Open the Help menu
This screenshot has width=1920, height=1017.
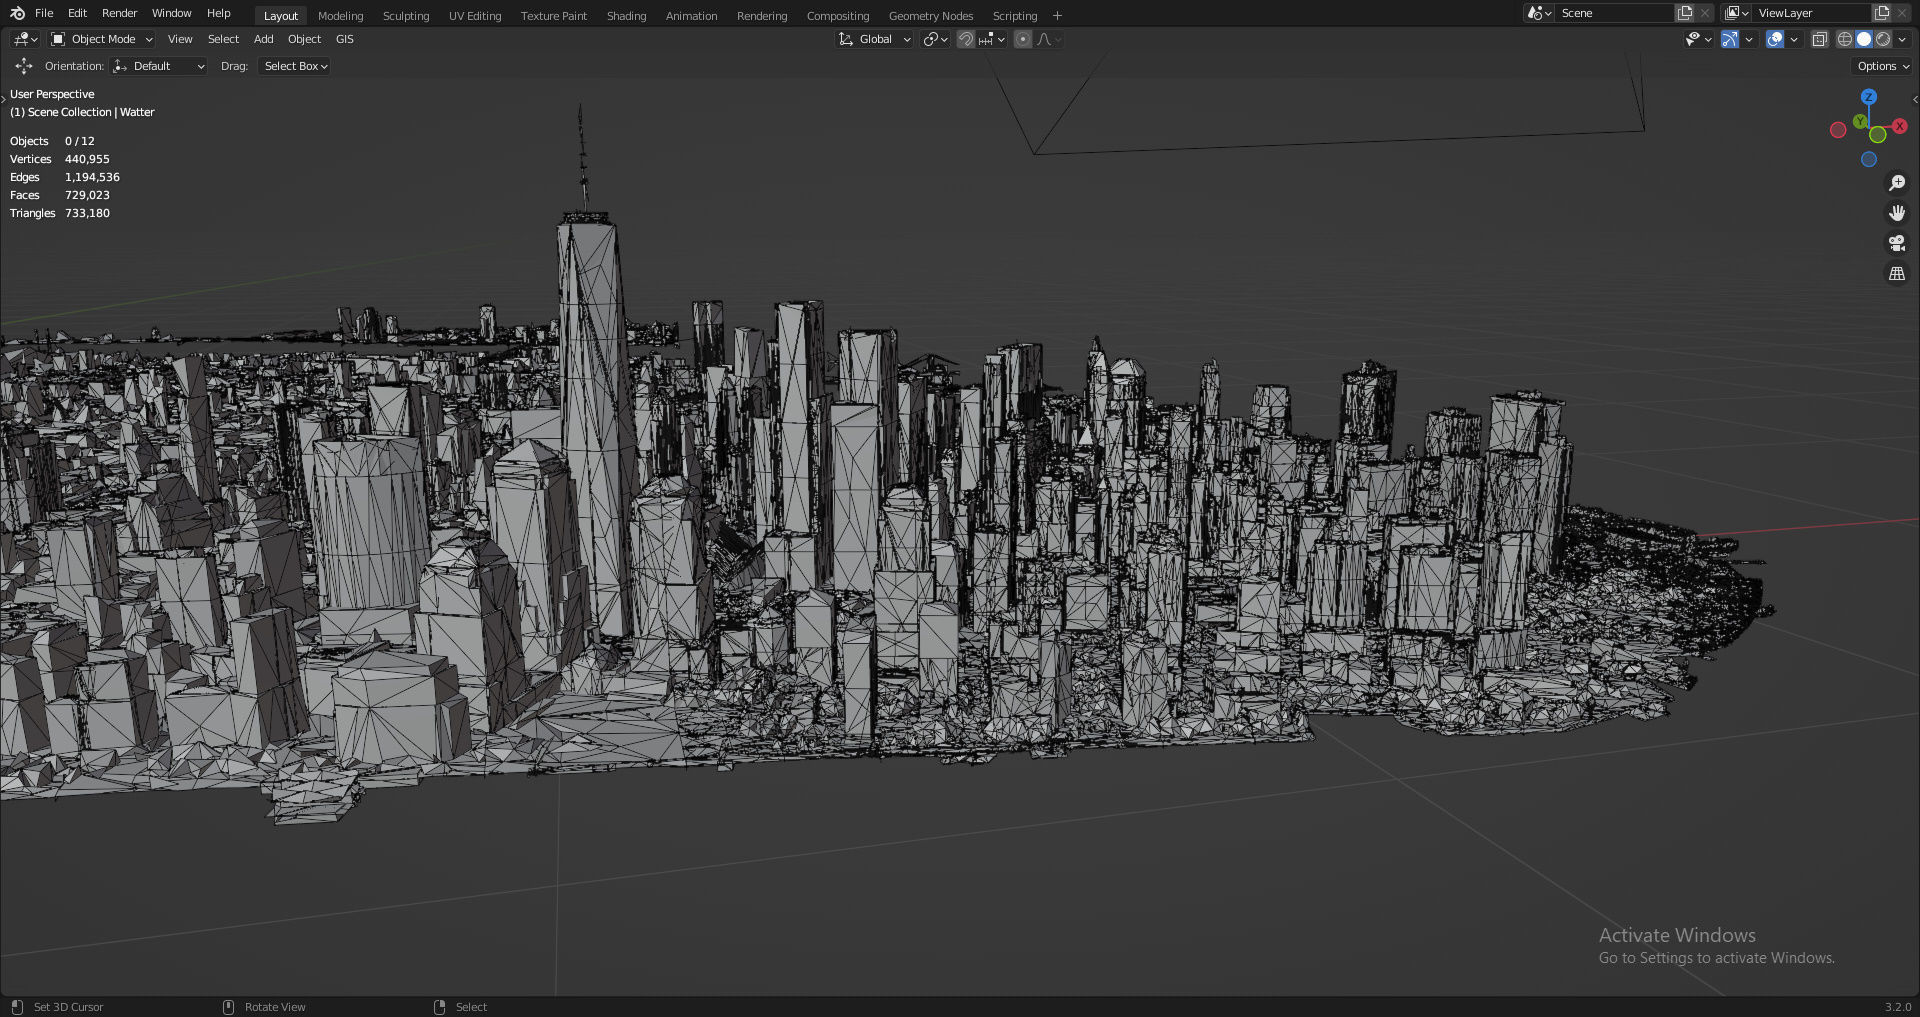(x=218, y=13)
